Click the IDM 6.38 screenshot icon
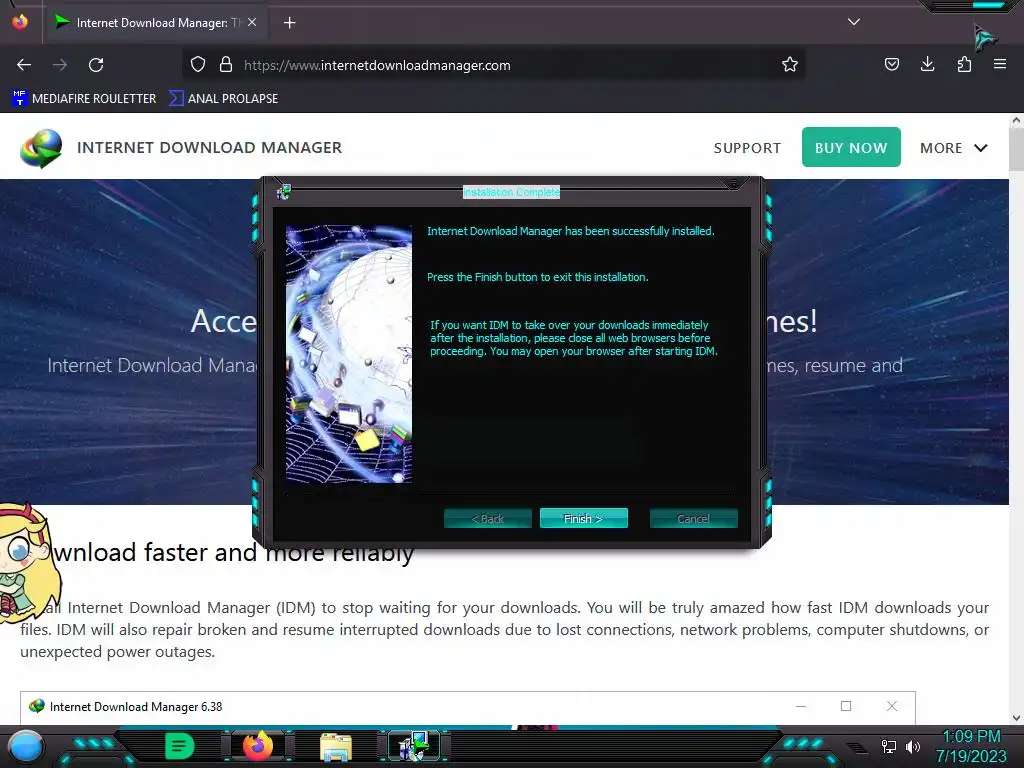Image resolution: width=1024 pixels, height=768 pixels. pyautogui.click(x=37, y=707)
